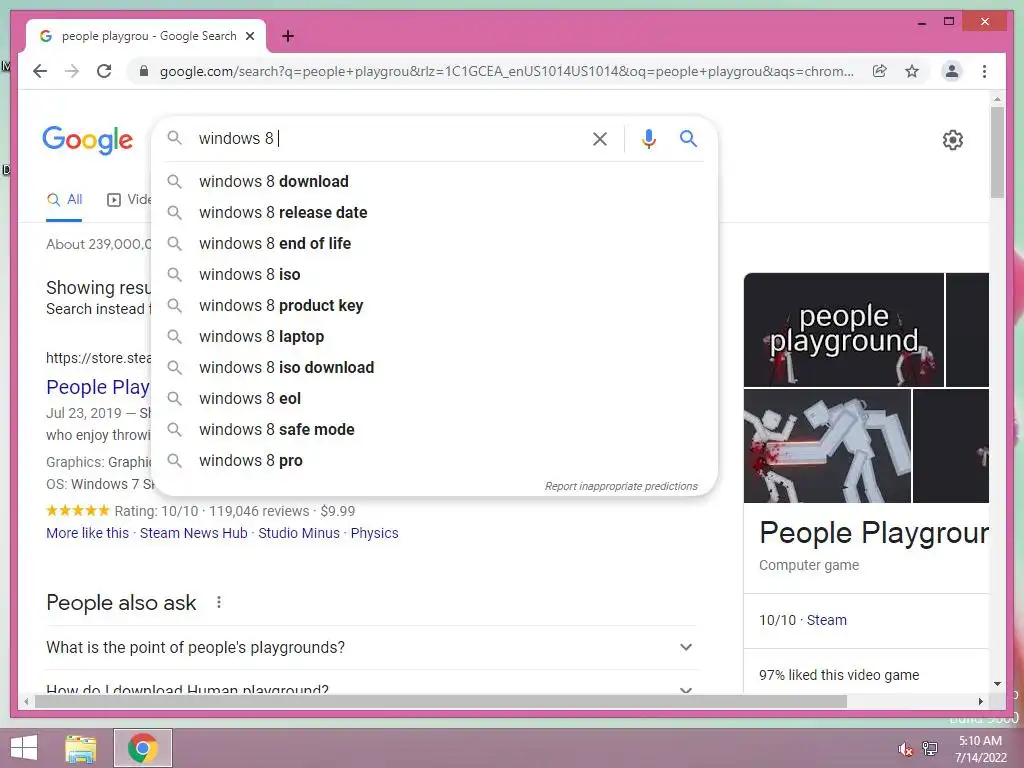Image resolution: width=1024 pixels, height=768 pixels.
Task: Open the Windows Start button
Action: (x=24, y=748)
